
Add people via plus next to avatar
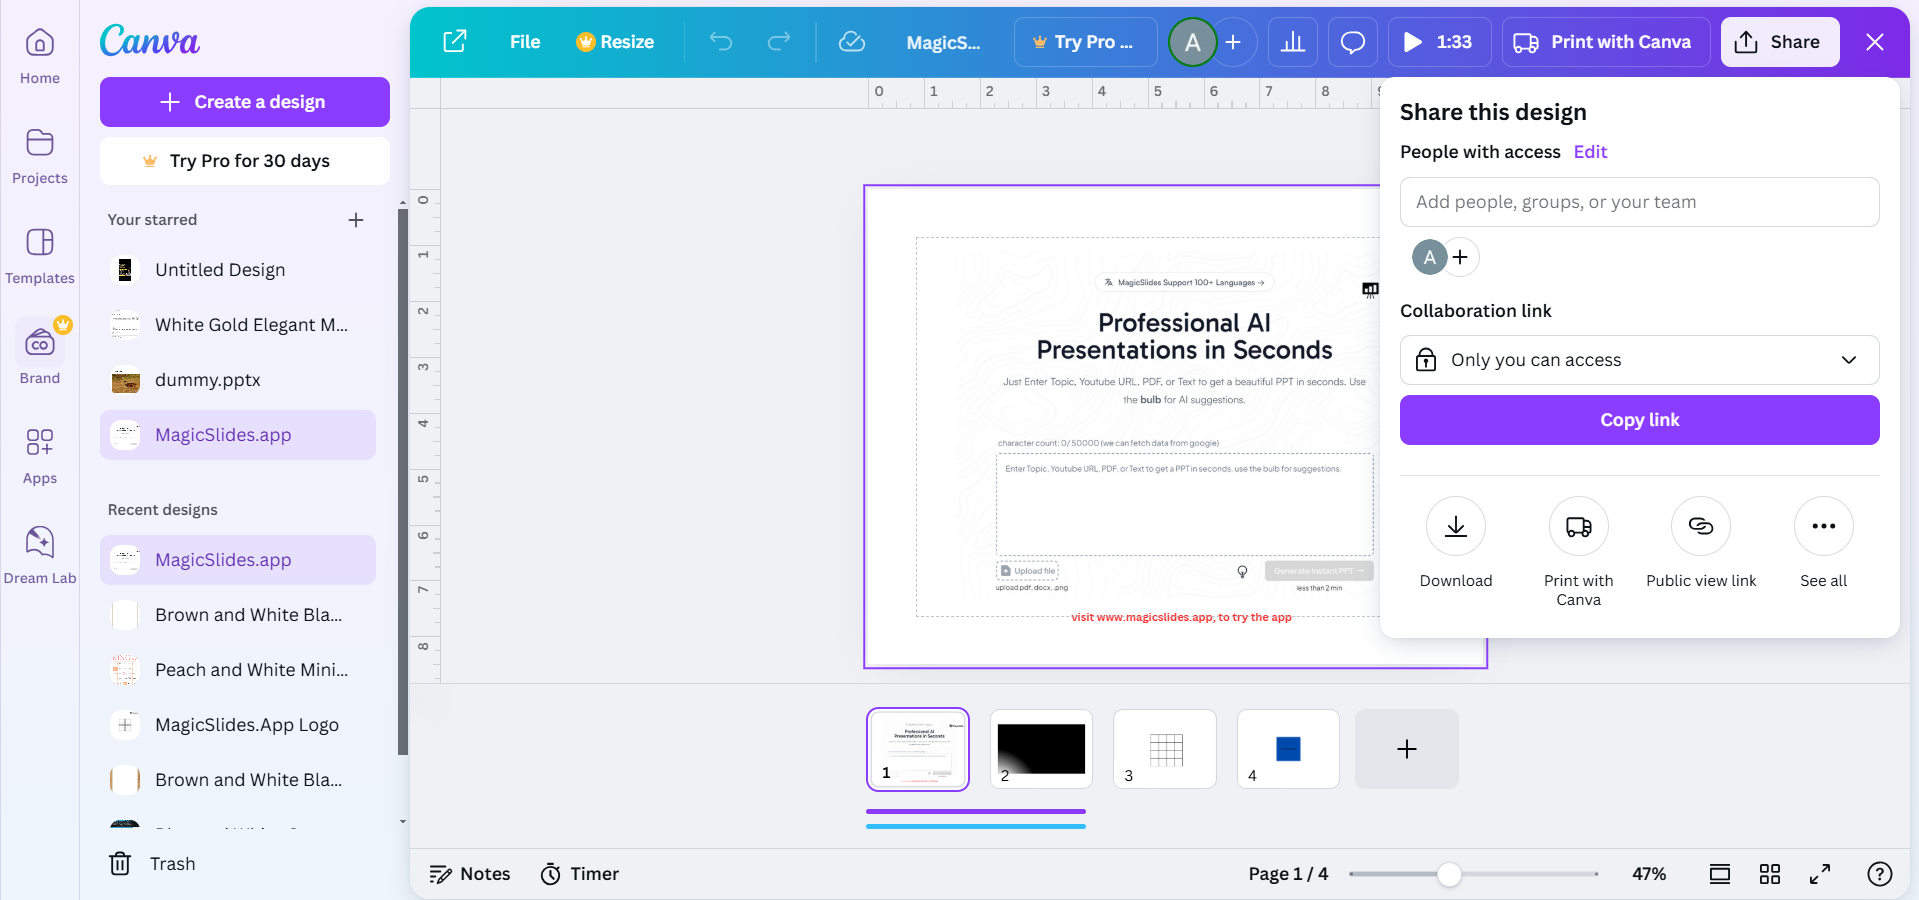[1461, 257]
